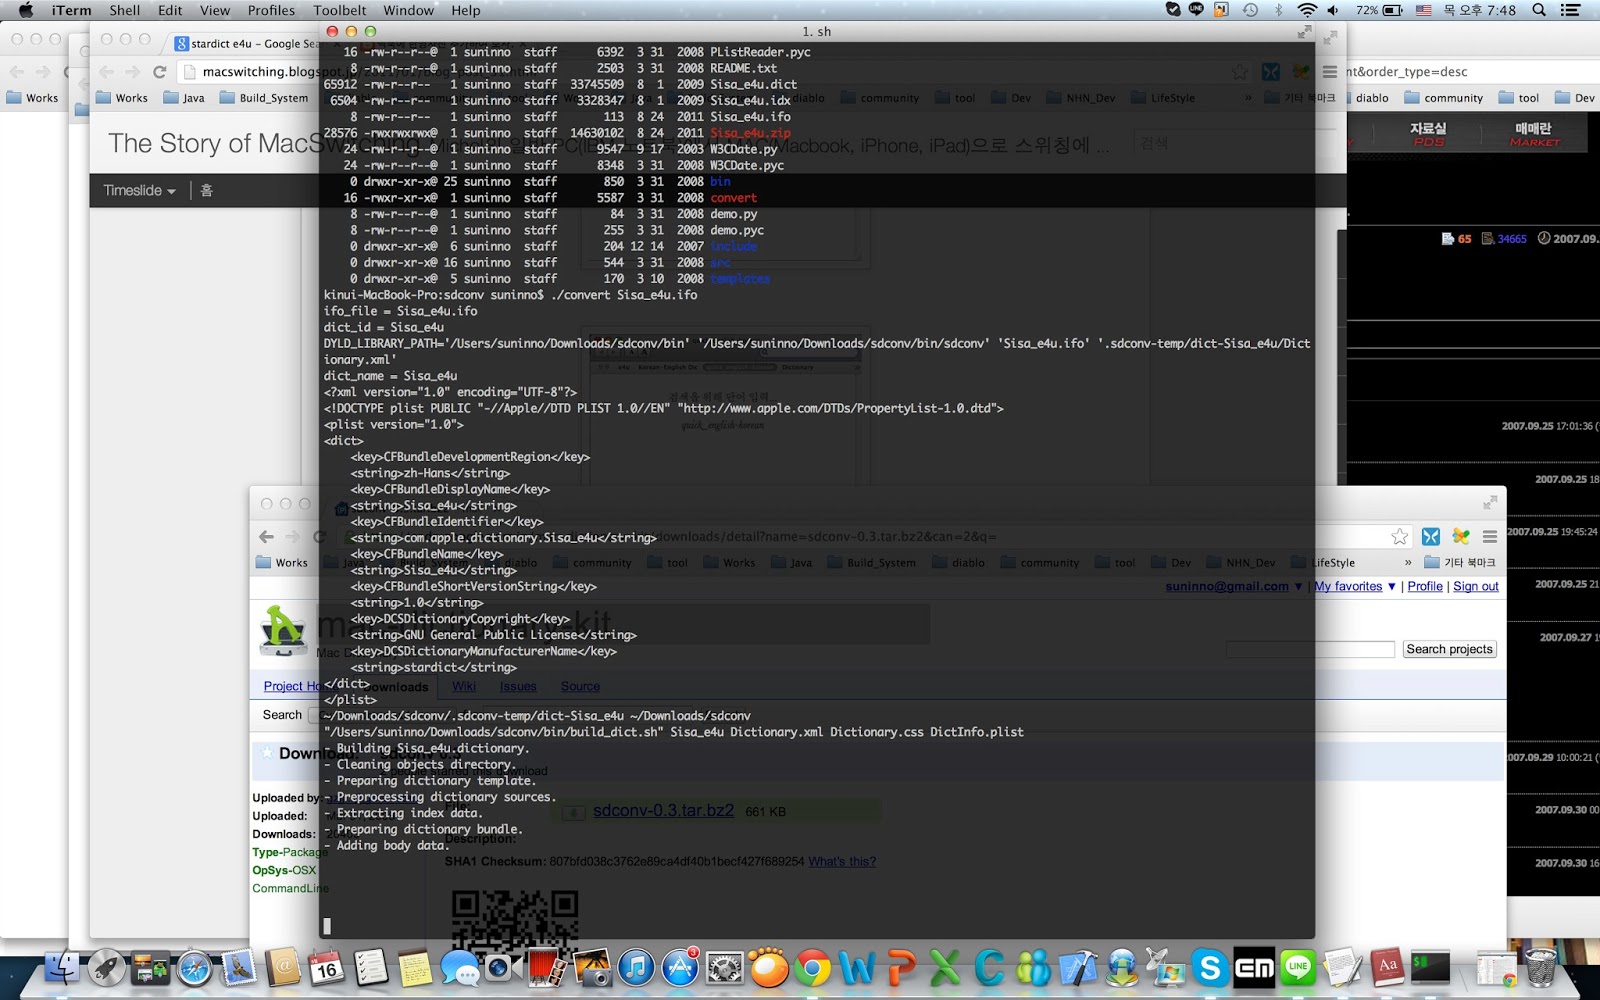Launch Microsoft Word W icon
This screenshot has height=1000, width=1600.
tap(857, 967)
